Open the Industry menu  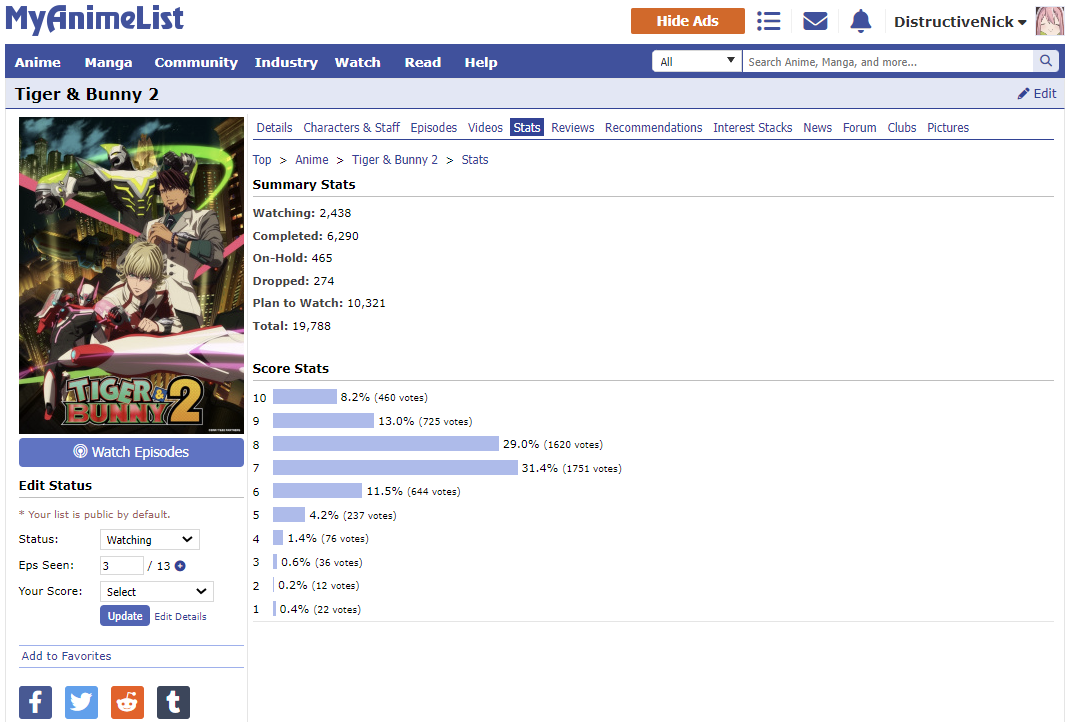tap(286, 62)
